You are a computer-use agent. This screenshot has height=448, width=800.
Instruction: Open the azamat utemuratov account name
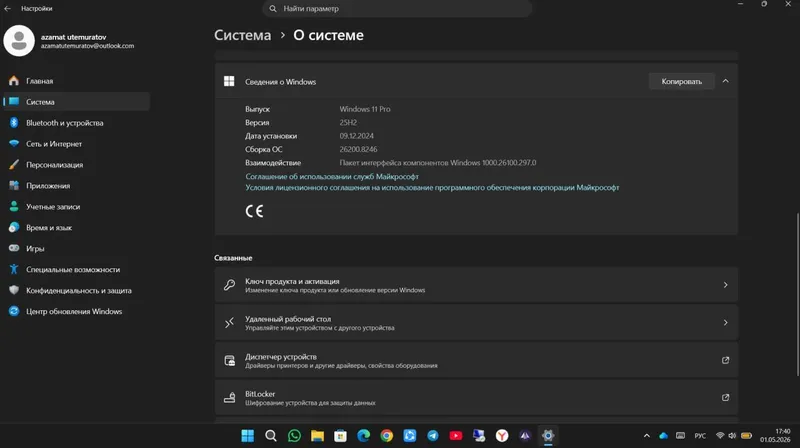[73, 37]
